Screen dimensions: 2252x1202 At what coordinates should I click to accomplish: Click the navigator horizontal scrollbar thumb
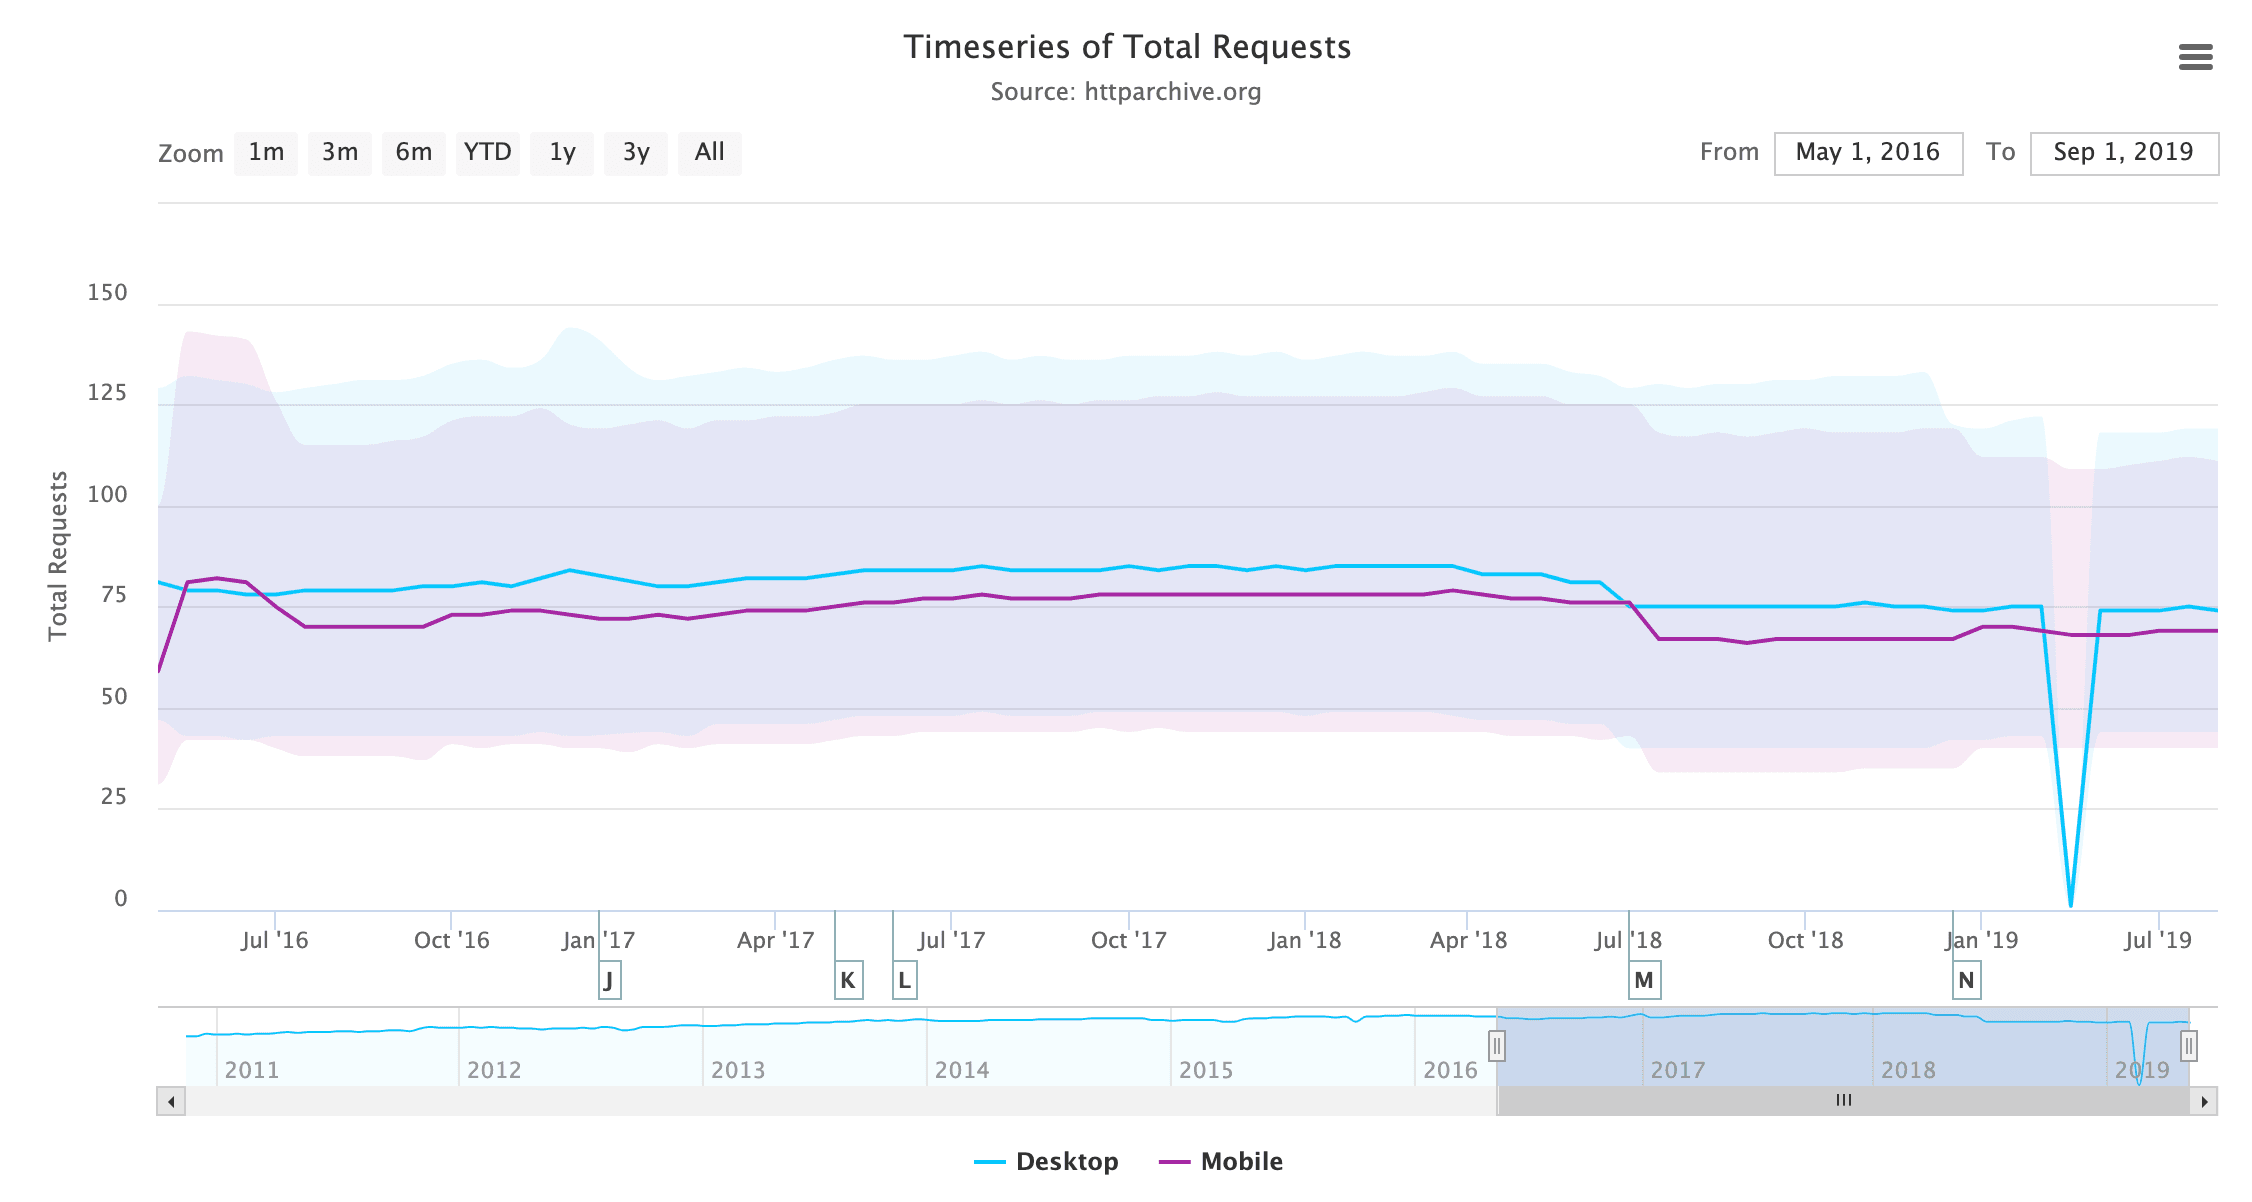tap(1843, 1101)
